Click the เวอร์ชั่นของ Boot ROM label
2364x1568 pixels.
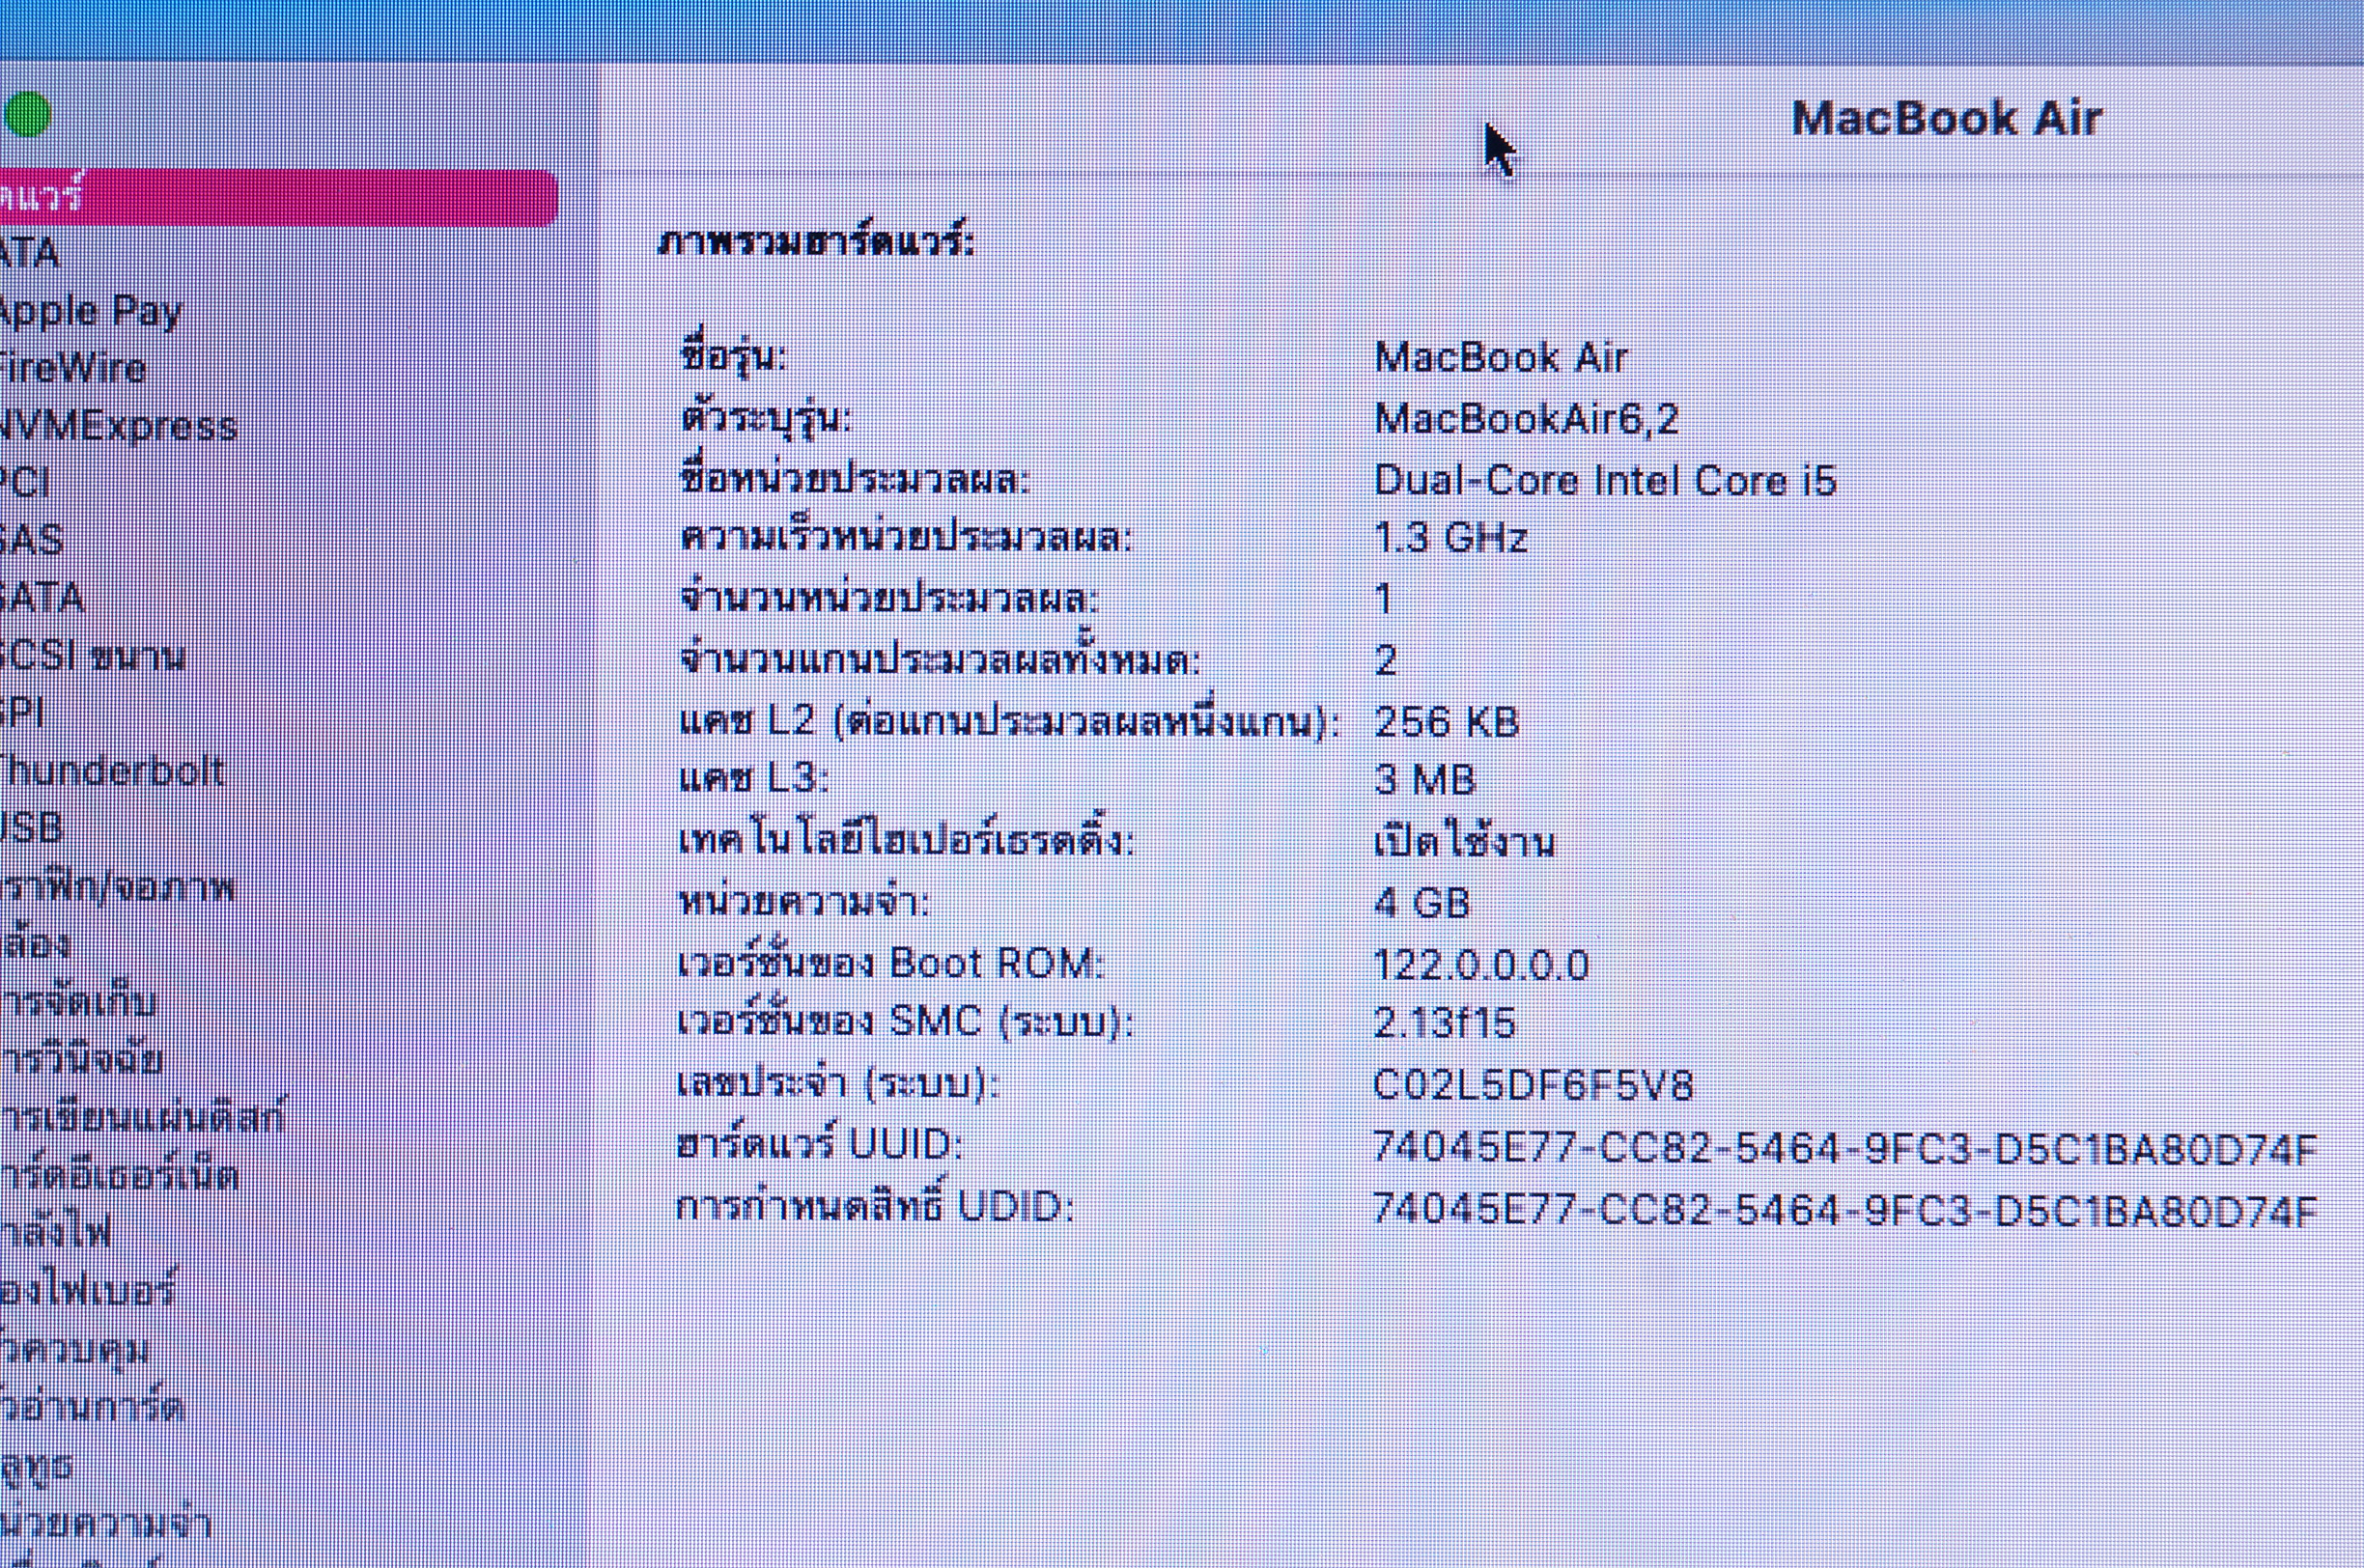coord(891,963)
